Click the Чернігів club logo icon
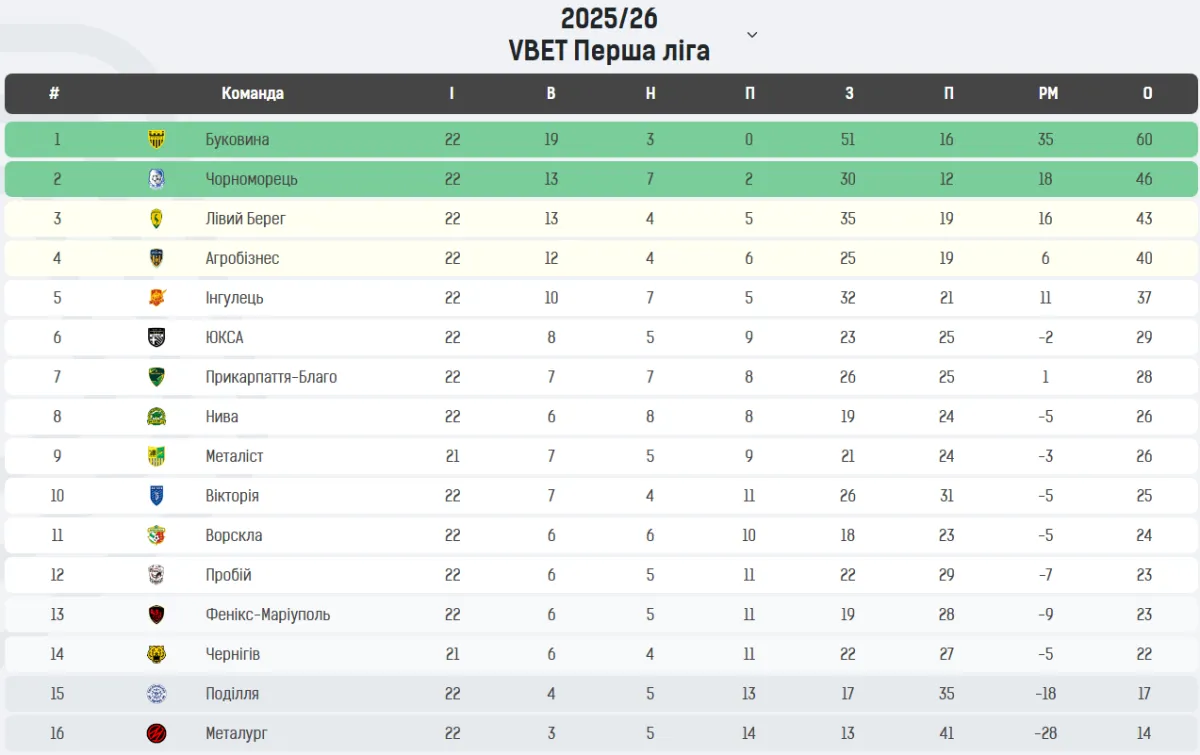 coord(156,654)
